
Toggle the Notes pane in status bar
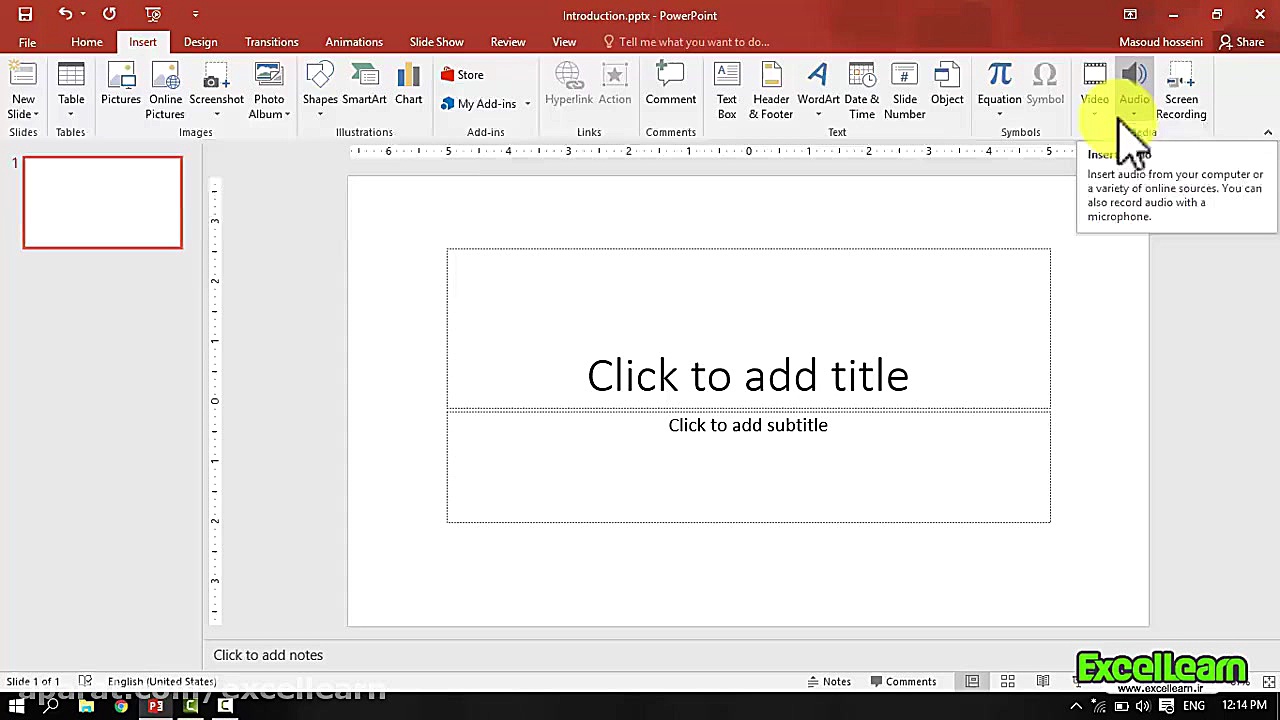(829, 681)
